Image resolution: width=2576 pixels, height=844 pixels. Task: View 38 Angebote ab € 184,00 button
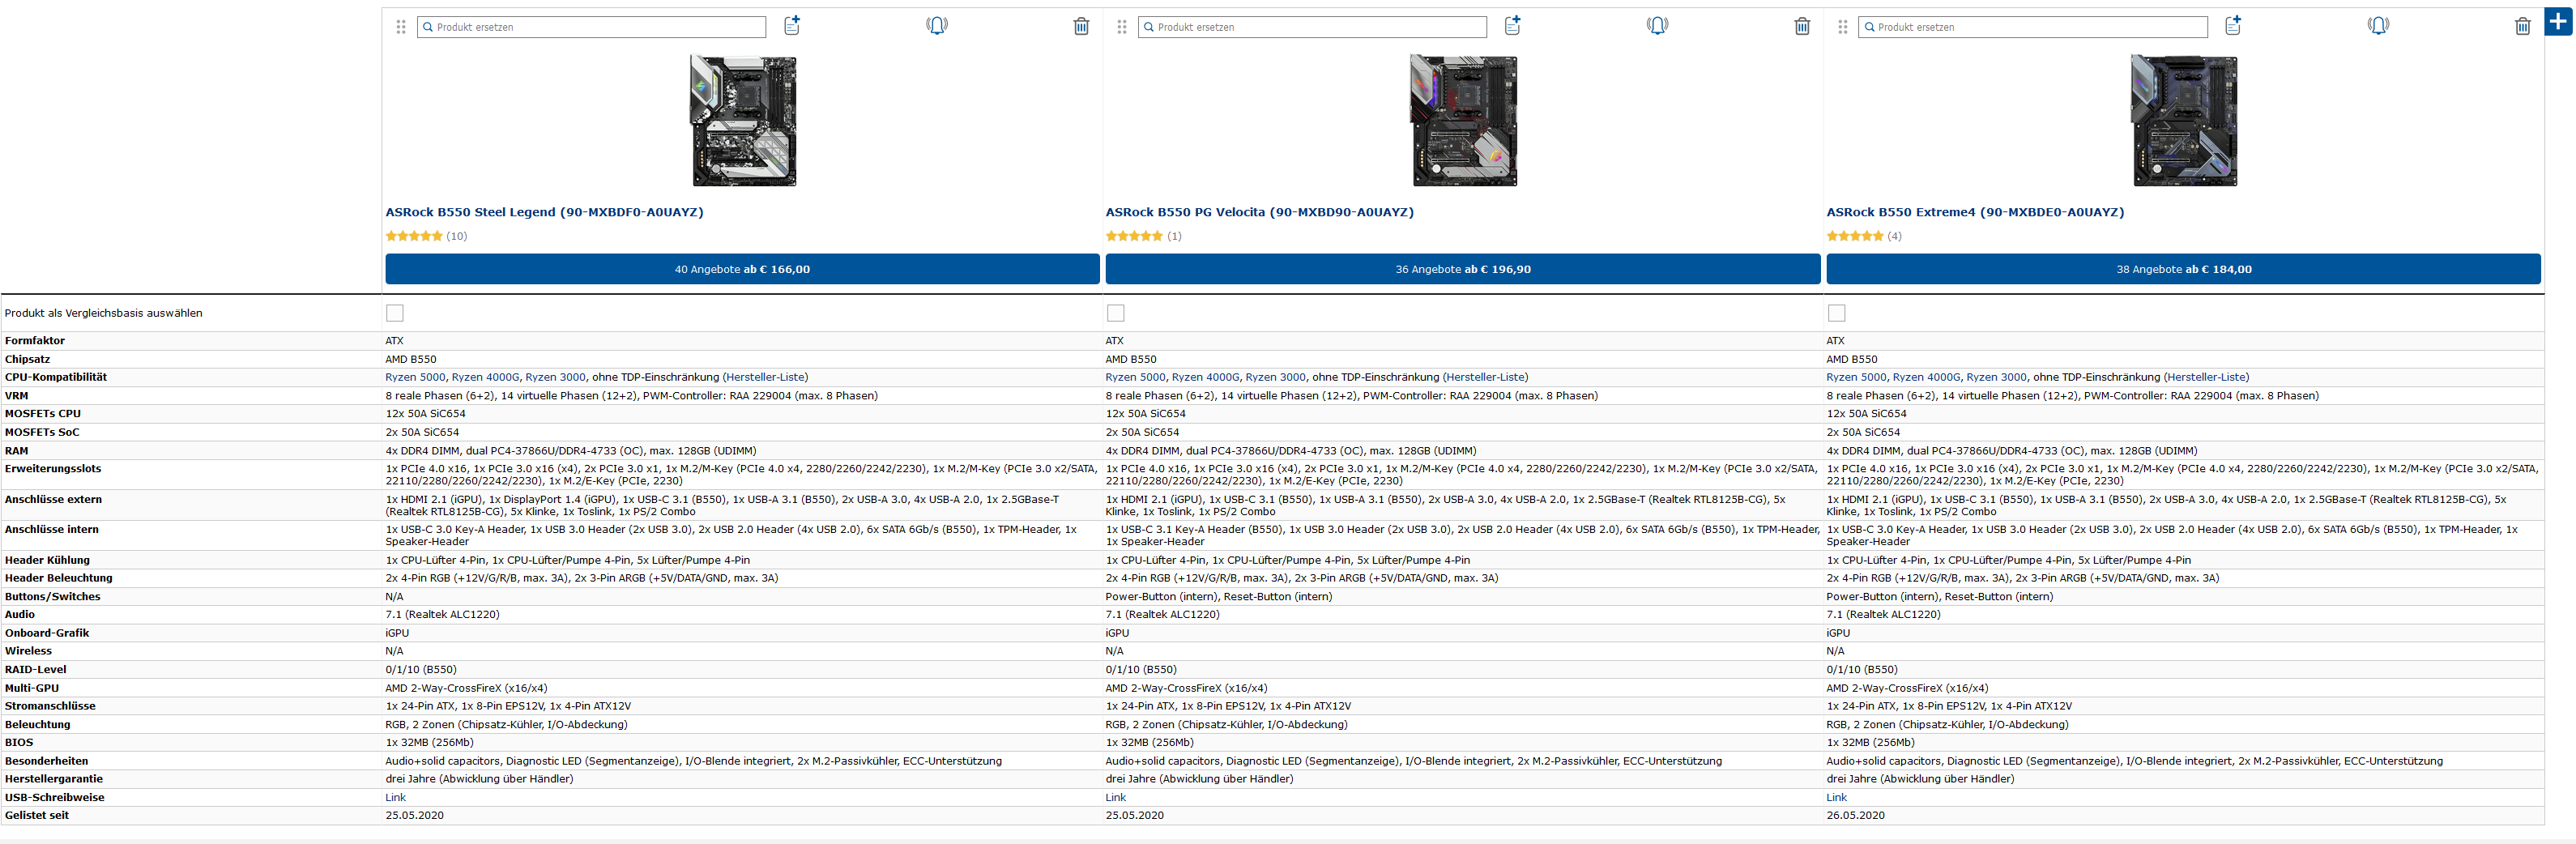(2183, 269)
